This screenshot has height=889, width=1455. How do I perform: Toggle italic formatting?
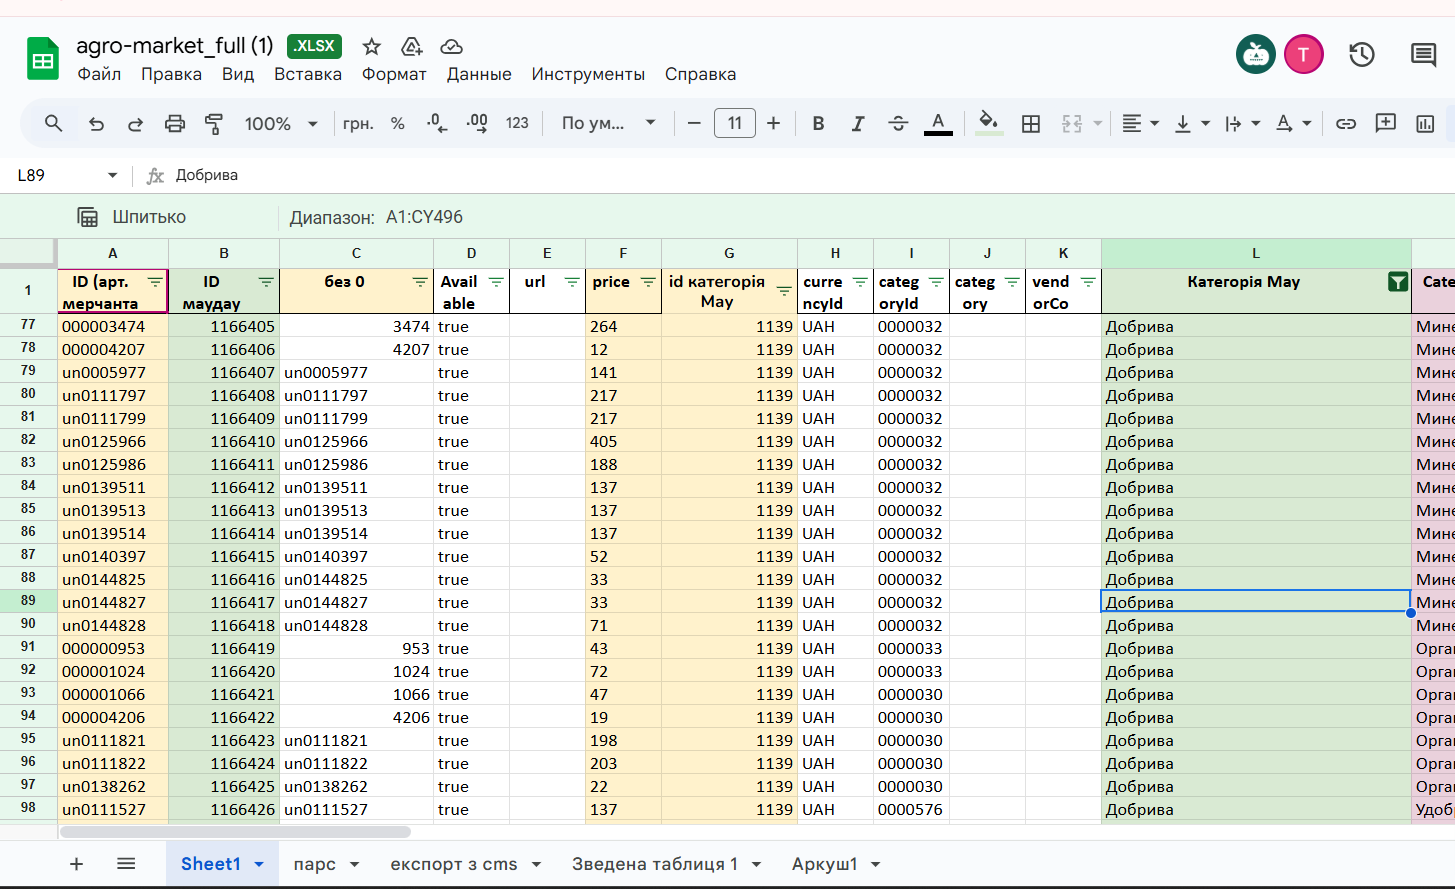857,124
